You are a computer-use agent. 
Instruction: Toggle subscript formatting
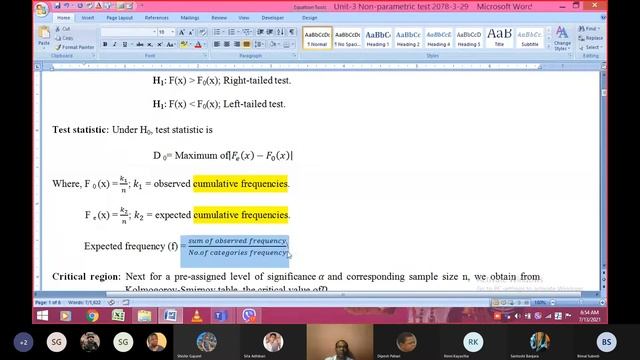point(150,44)
